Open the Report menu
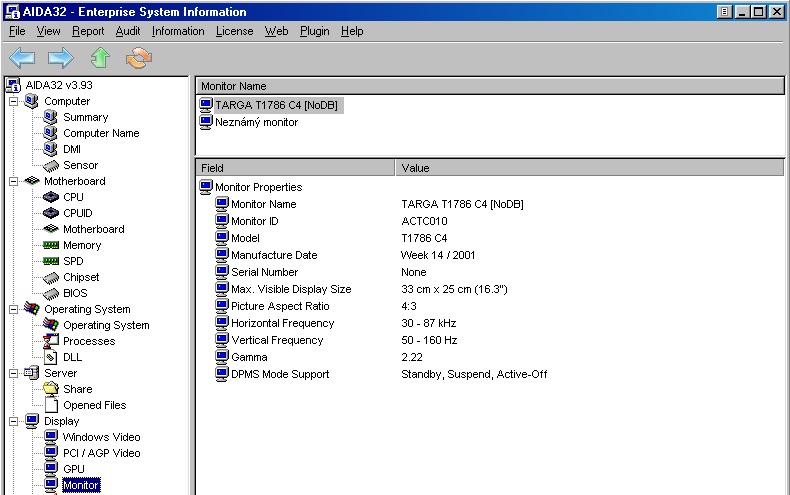The image size is (790, 495). (88, 31)
